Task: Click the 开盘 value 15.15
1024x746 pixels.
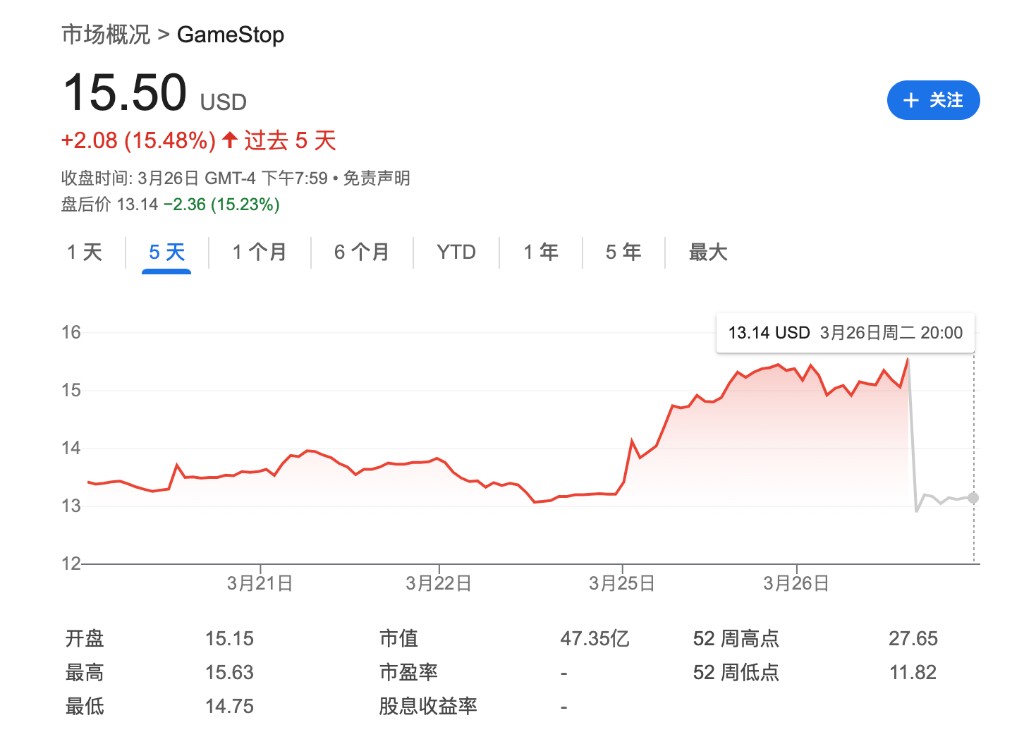Action: 229,638
